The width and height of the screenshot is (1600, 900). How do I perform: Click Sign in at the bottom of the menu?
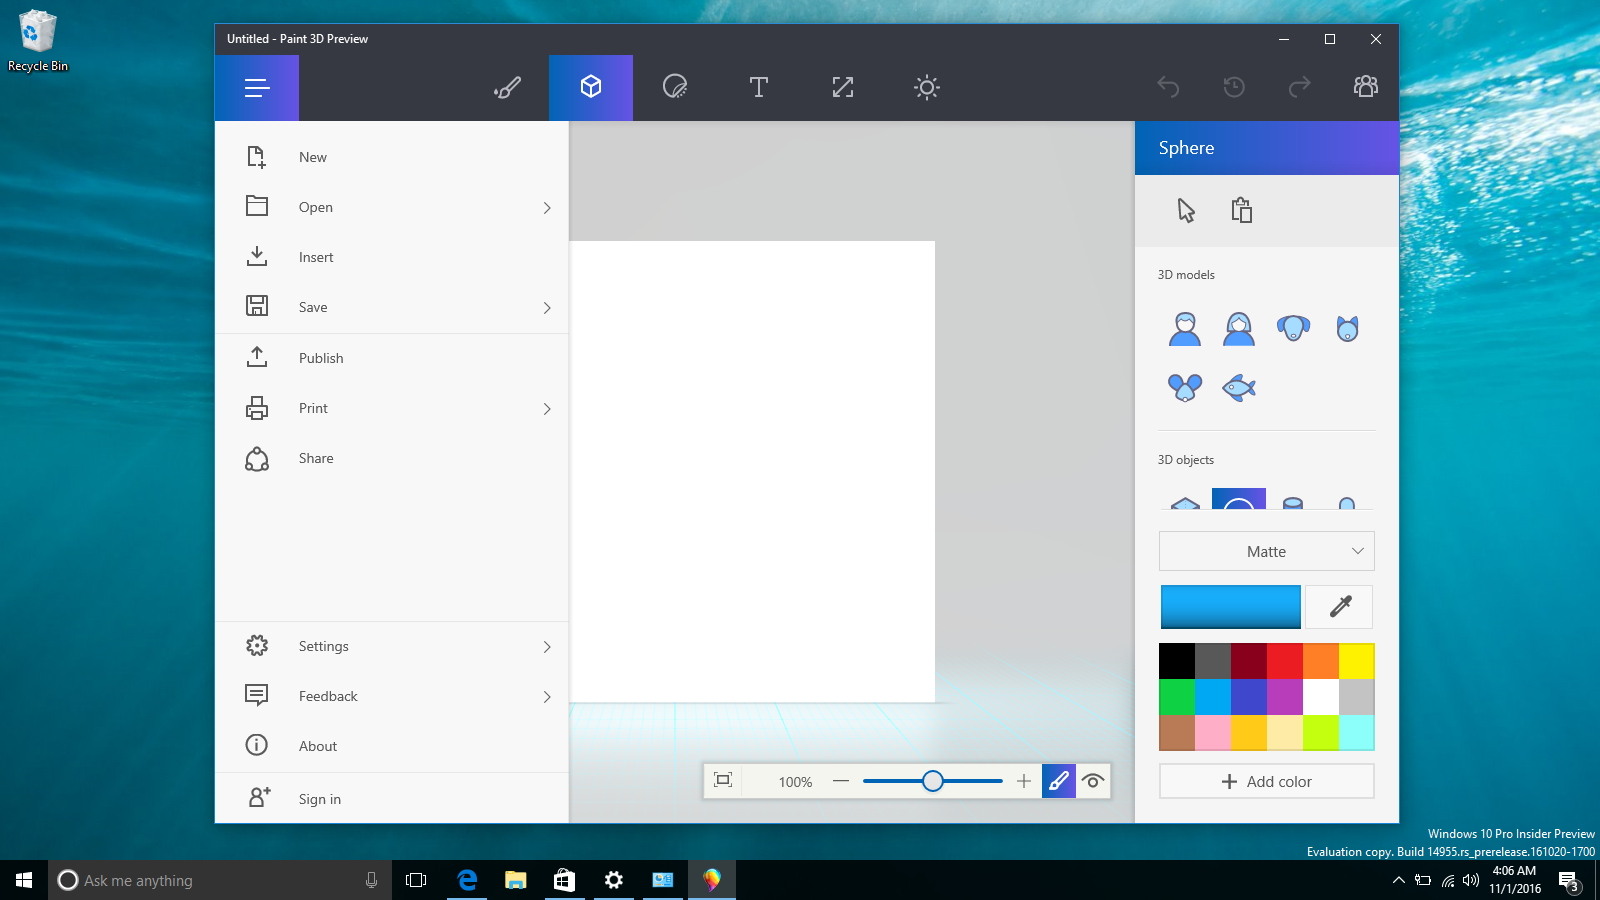coord(319,798)
